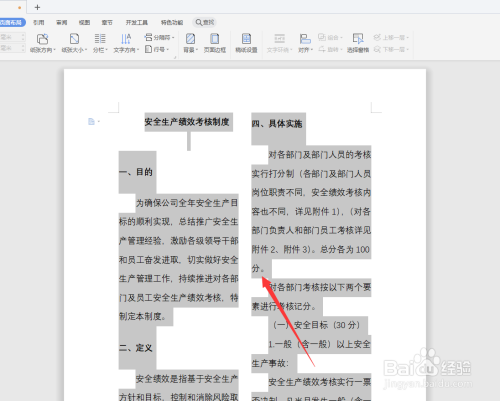Switch to the 章节 chapter tab
This screenshot has width=500, height=401.
point(107,22)
